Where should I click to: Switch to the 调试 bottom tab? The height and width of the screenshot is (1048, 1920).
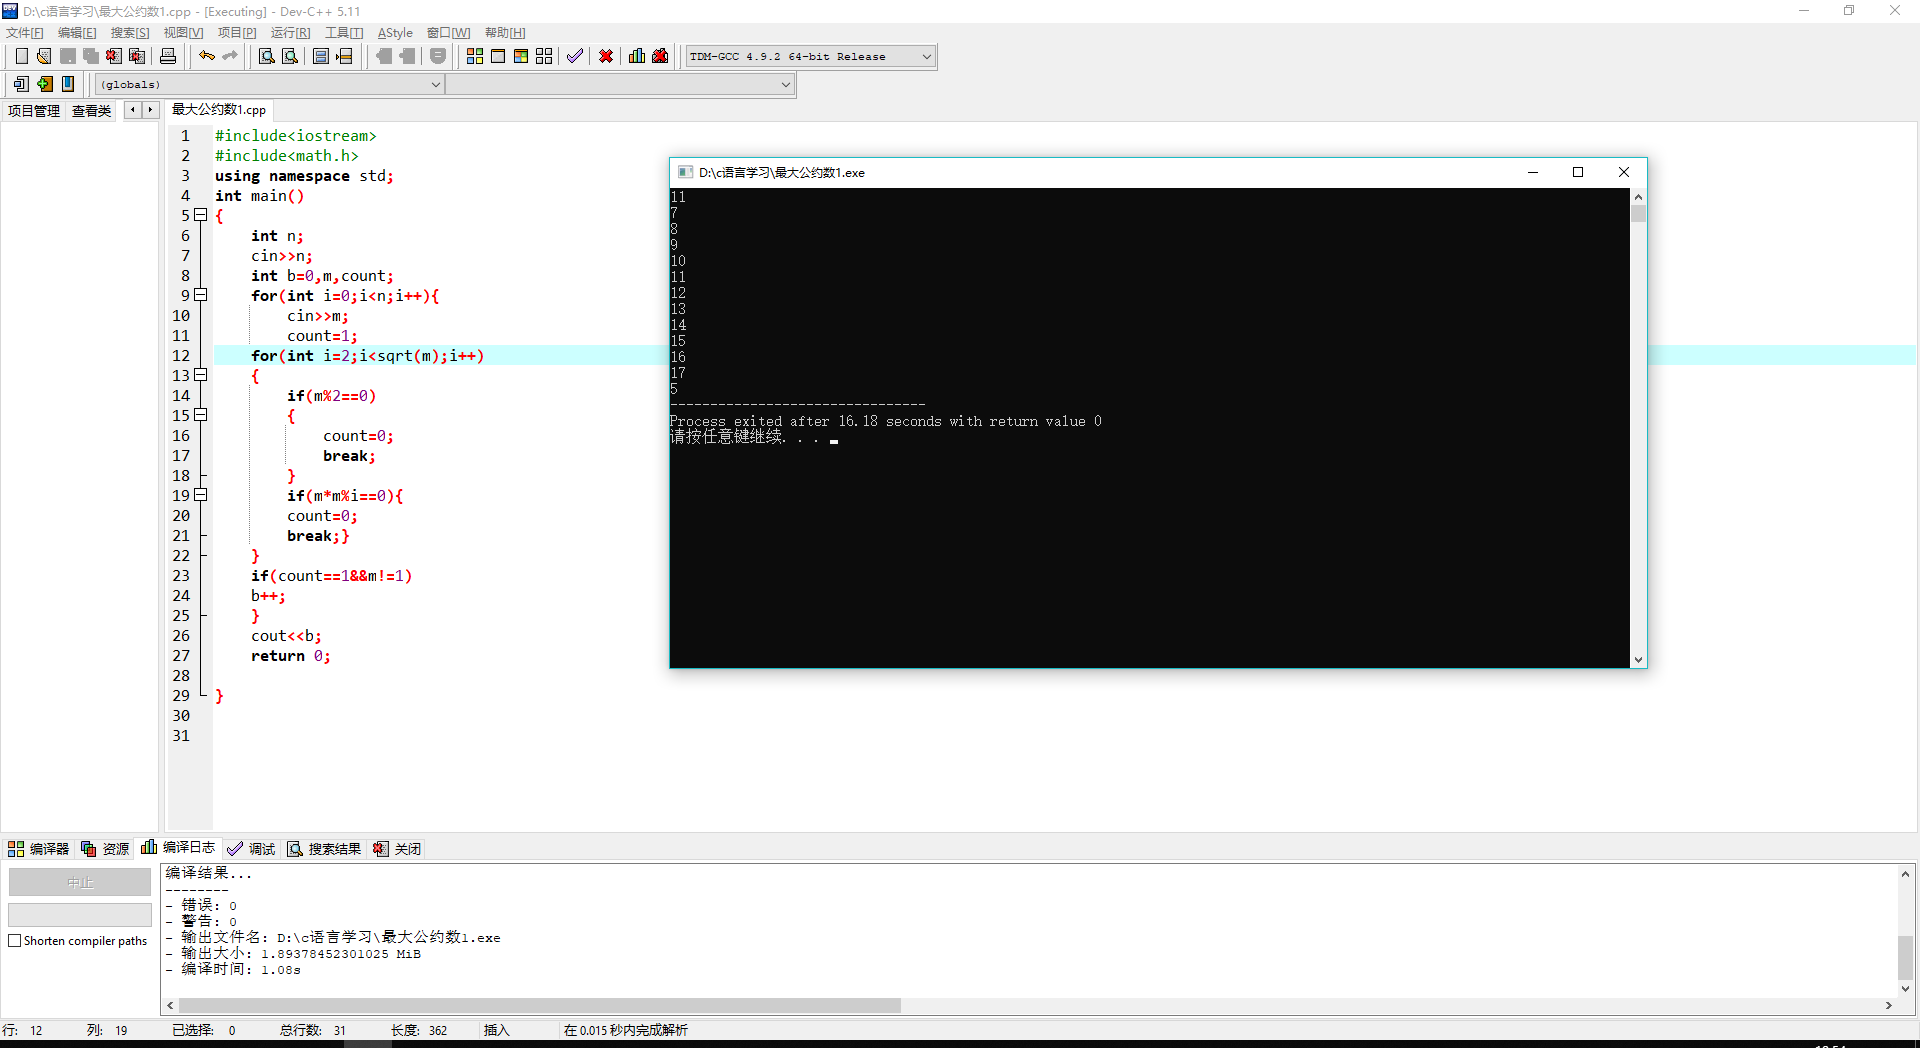click(252, 849)
